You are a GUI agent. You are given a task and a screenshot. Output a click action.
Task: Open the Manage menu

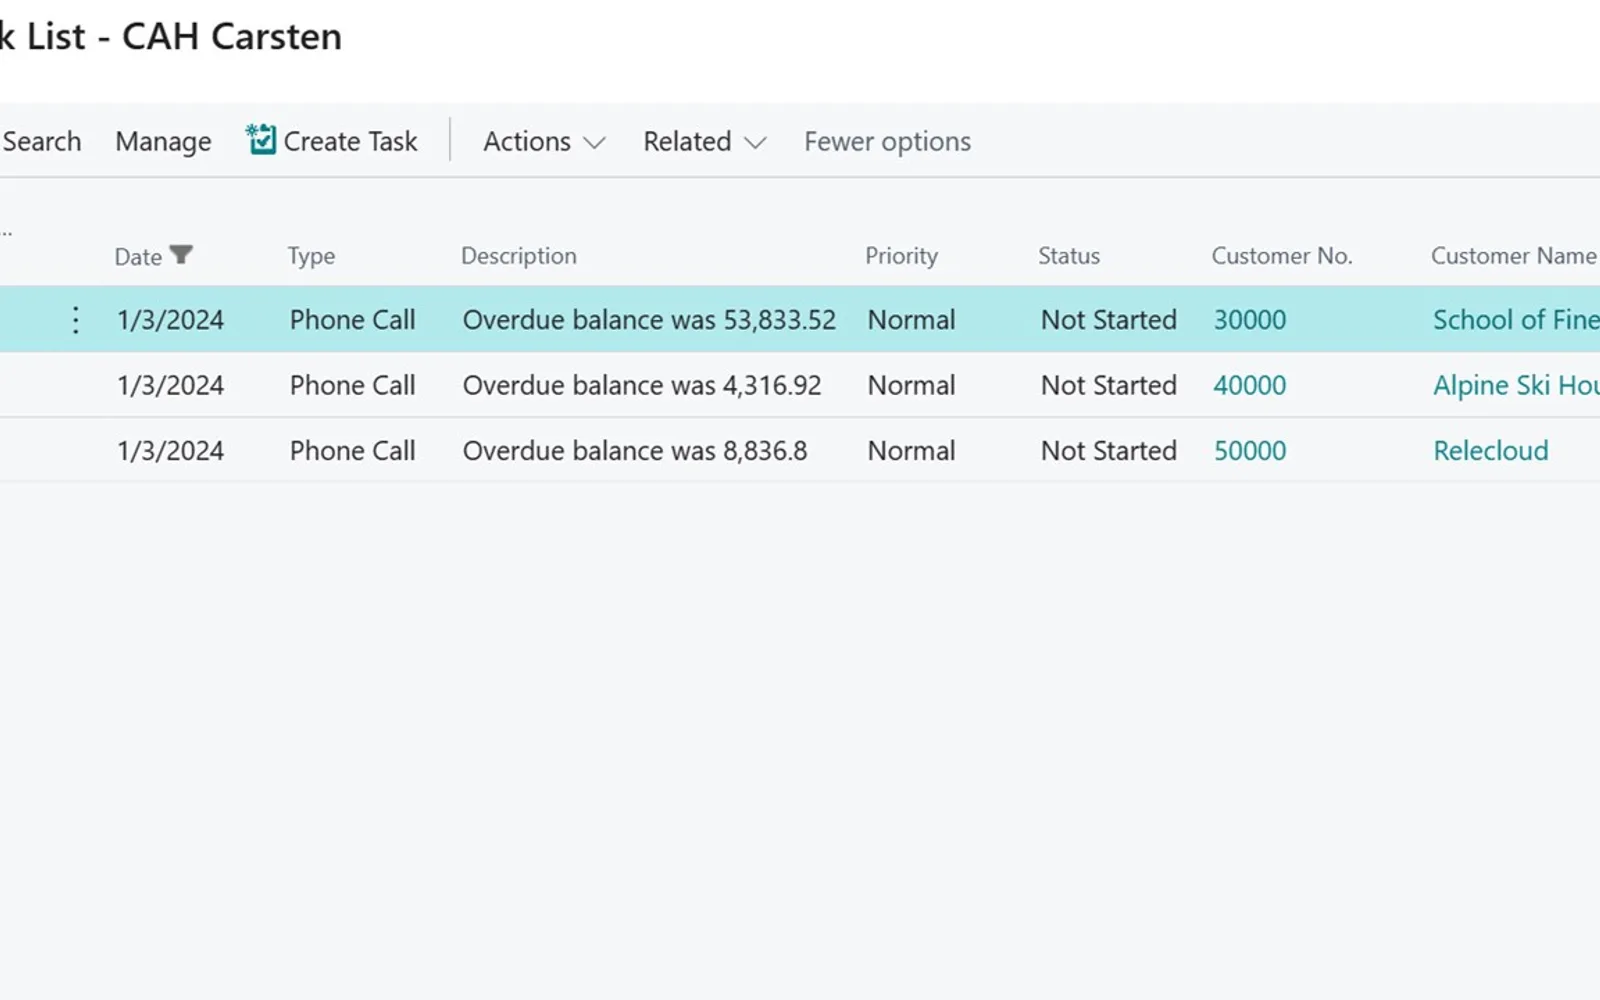pos(163,141)
